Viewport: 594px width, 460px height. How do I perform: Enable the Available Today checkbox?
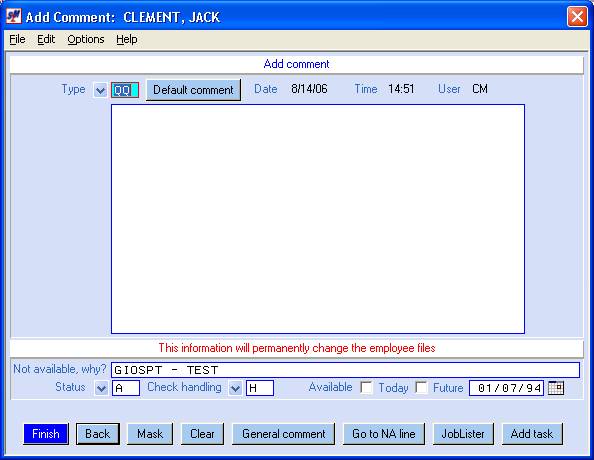tap(366, 387)
